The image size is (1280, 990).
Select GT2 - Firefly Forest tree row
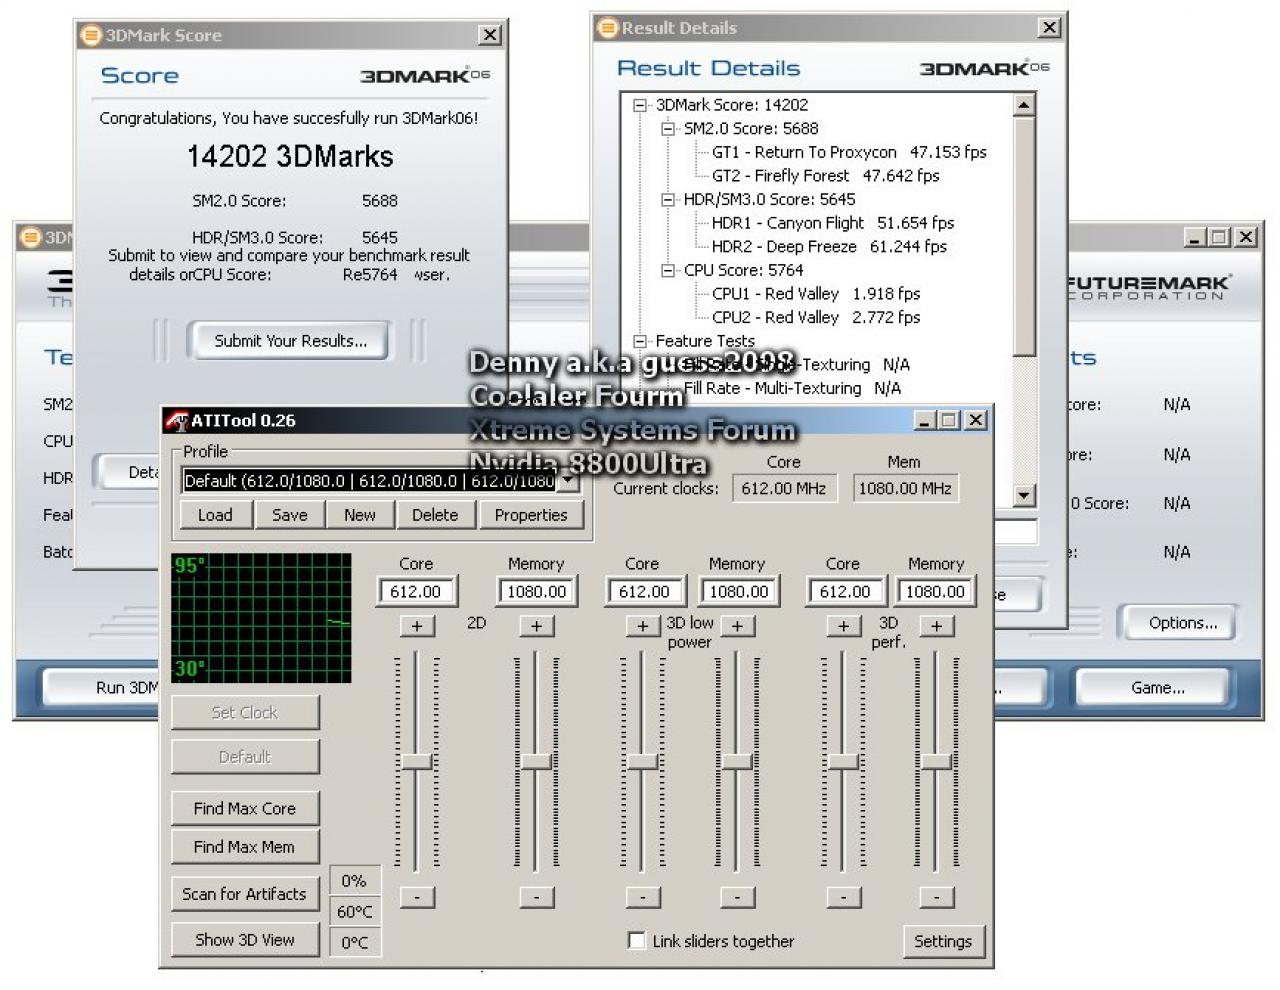coord(825,176)
